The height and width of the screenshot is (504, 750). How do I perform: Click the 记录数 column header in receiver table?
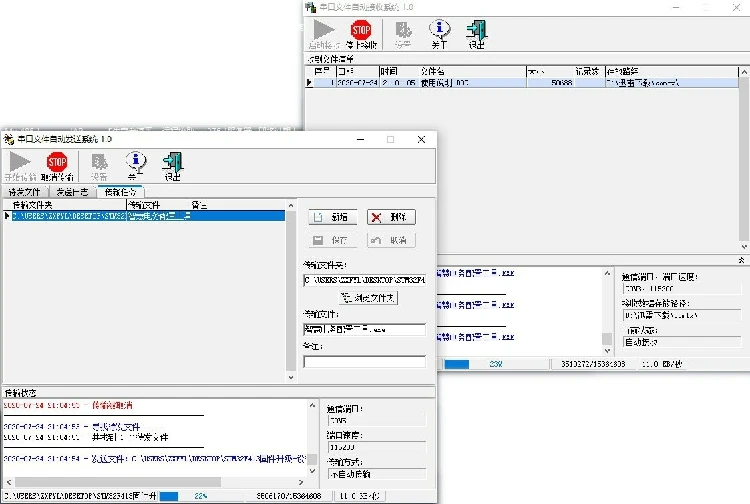coord(587,71)
